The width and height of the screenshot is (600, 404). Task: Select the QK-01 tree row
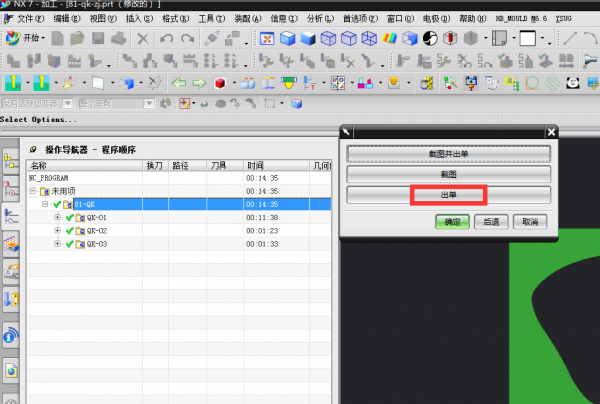click(179, 217)
